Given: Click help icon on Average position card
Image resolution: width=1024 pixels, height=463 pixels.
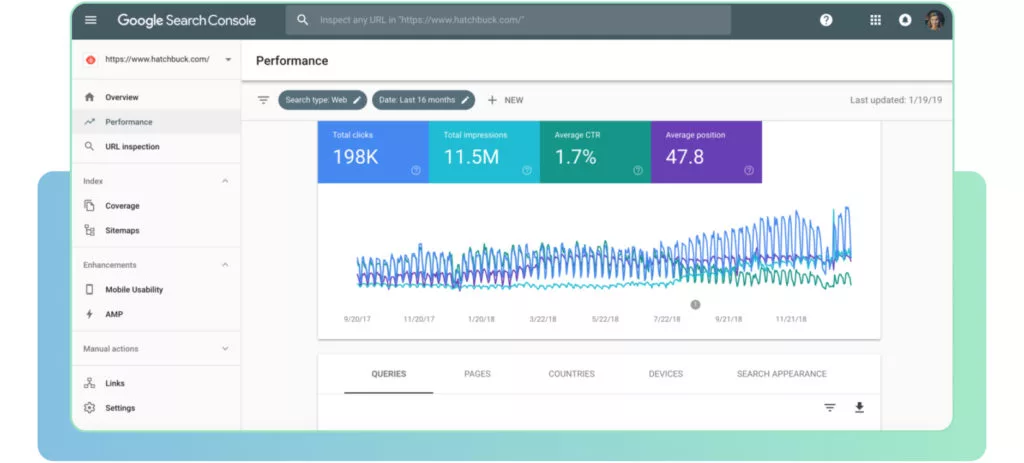Looking at the screenshot, I should point(749,170).
